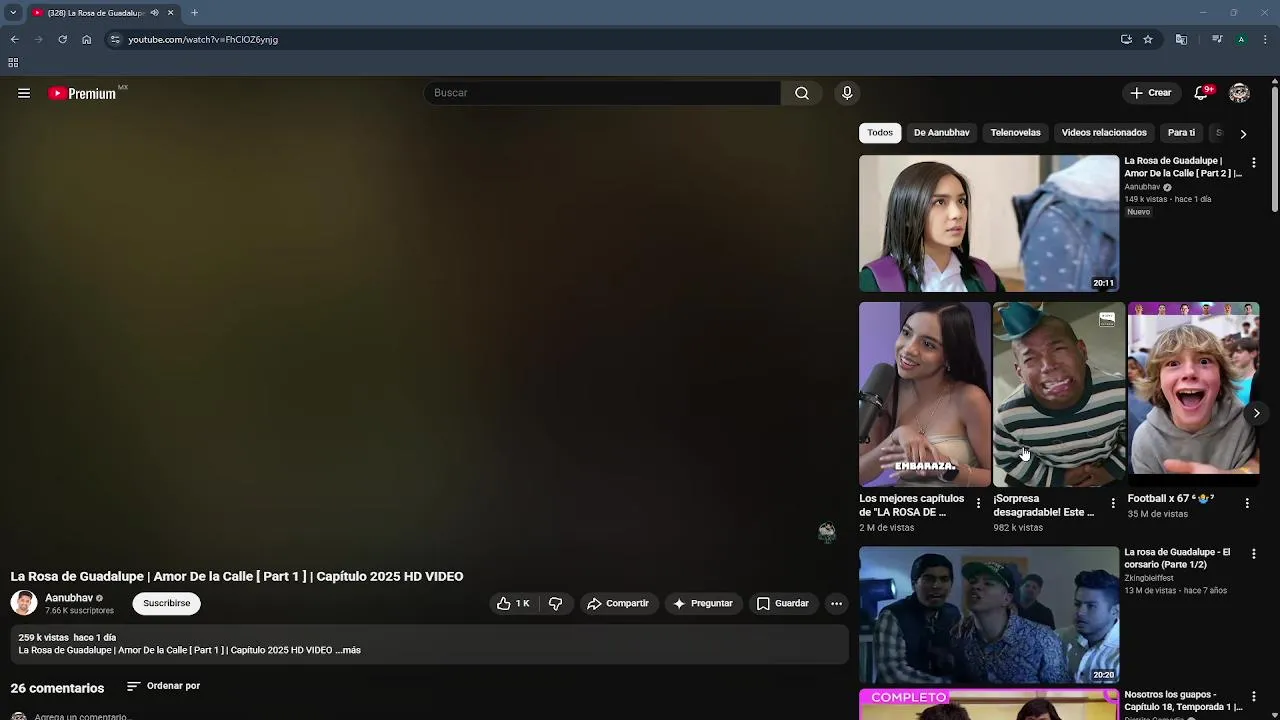Open options for Nosotros los guapos video
Image resolution: width=1280 pixels, height=720 pixels.
click(x=1253, y=696)
